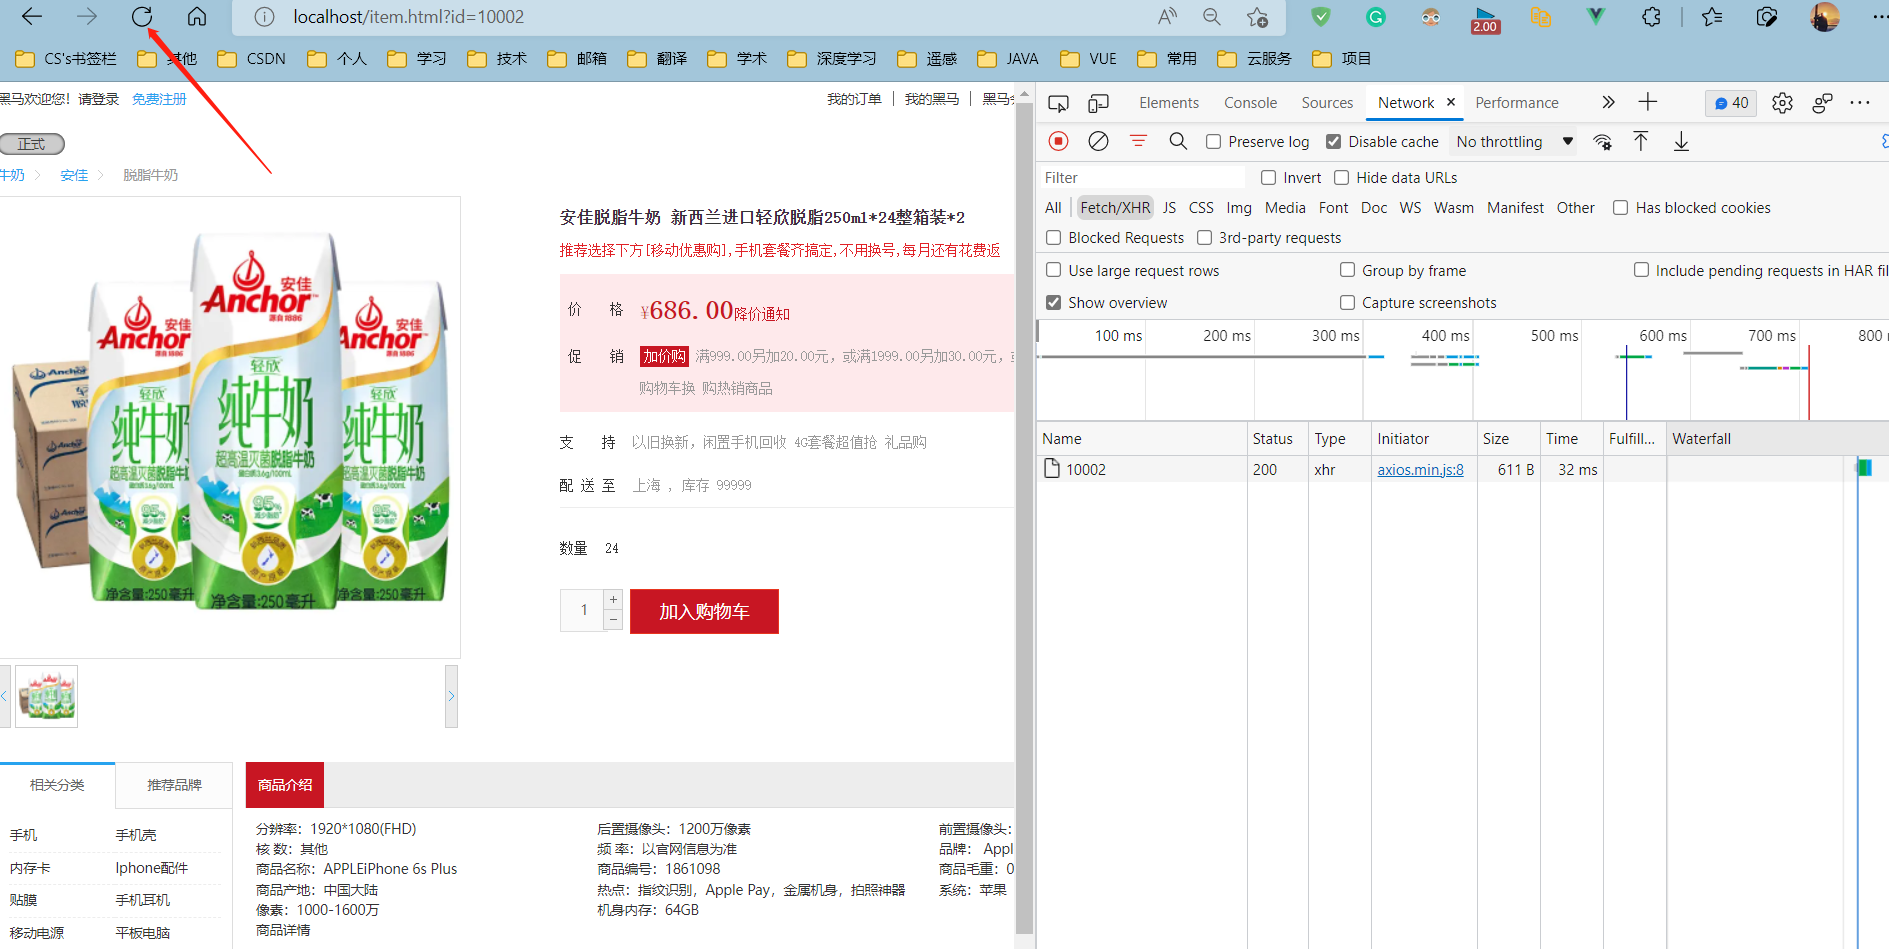Increase quantity with the plus stepper

click(x=614, y=600)
